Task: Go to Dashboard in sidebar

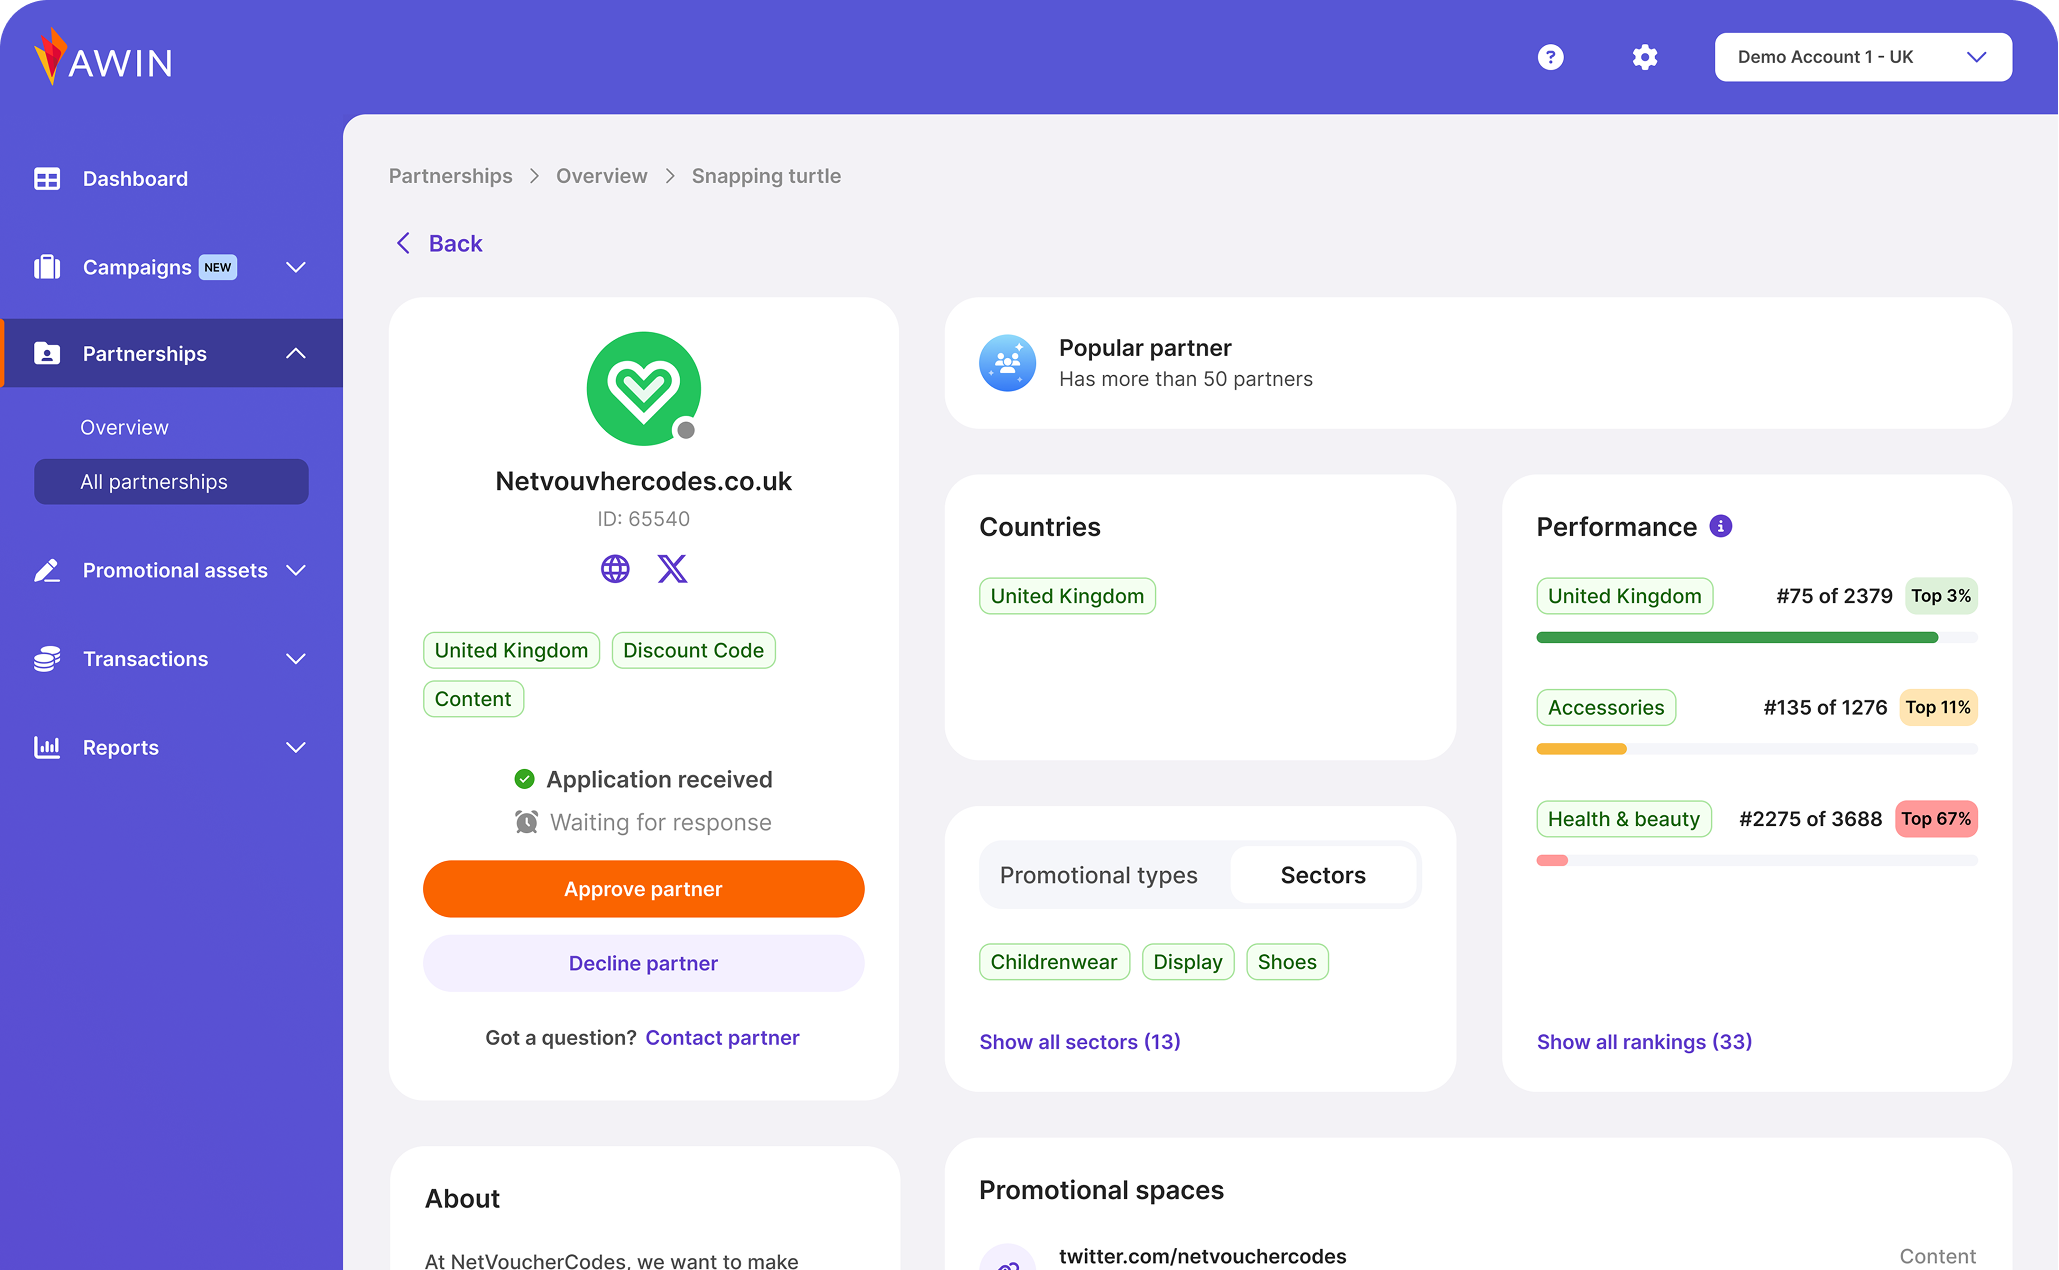Action: [135, 179]
